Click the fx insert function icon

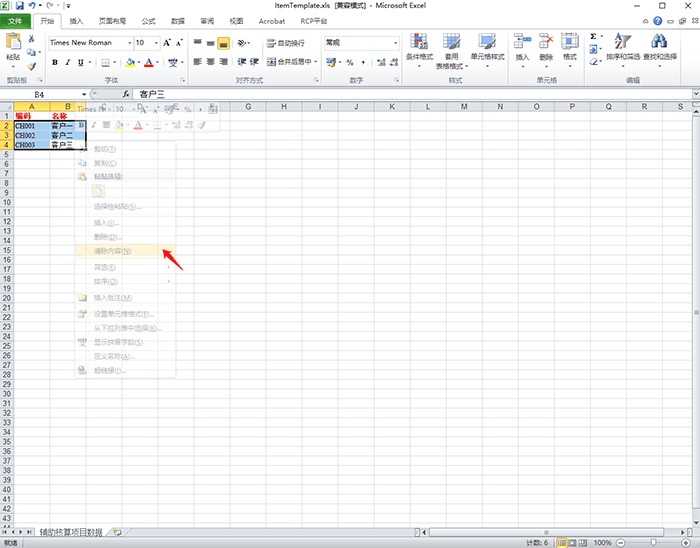coord(126,94)
